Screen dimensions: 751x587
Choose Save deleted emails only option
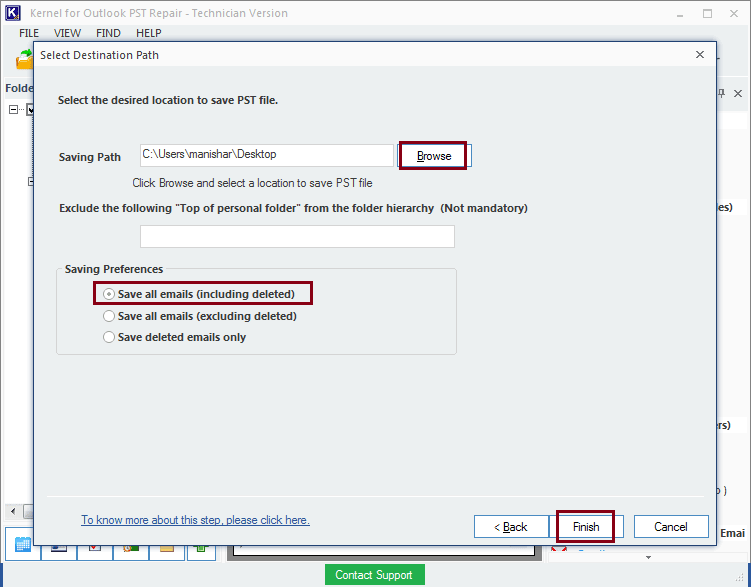175,337
